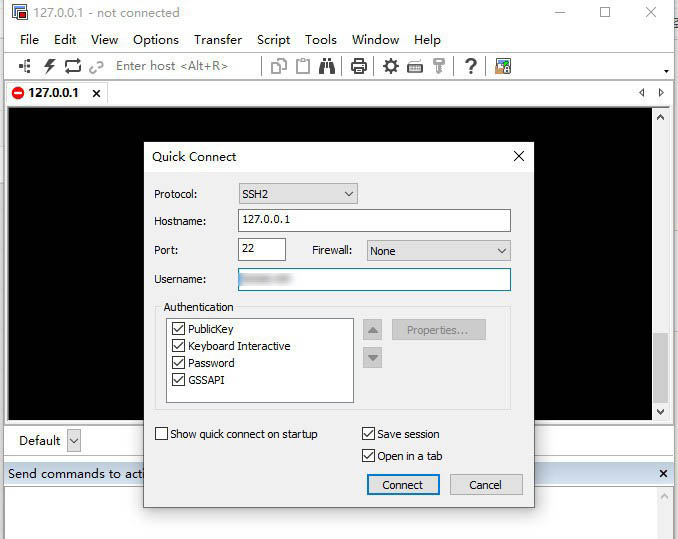This screenshot has width=678, height=539.
Task: Open the Window menu
Action: click(x=375, y=40)
